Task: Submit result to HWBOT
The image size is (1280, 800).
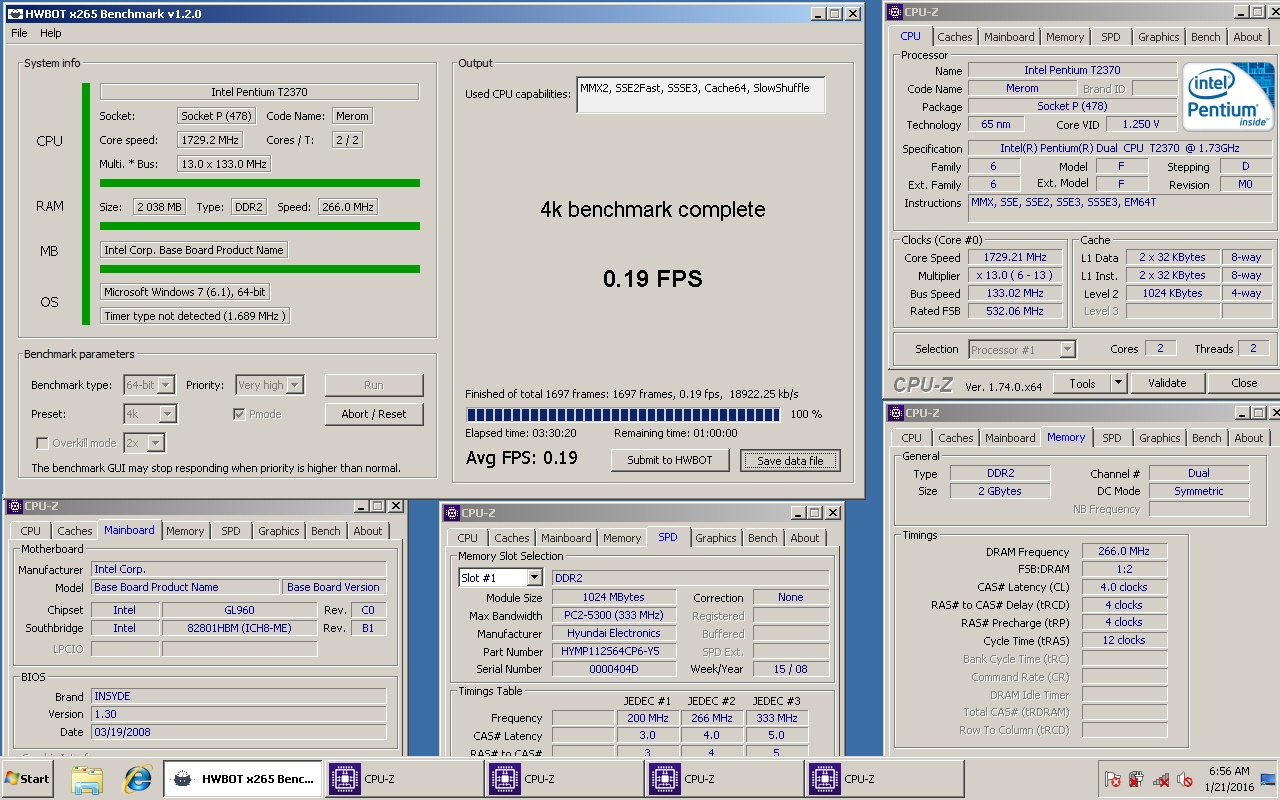Action: tap(670, 460)
